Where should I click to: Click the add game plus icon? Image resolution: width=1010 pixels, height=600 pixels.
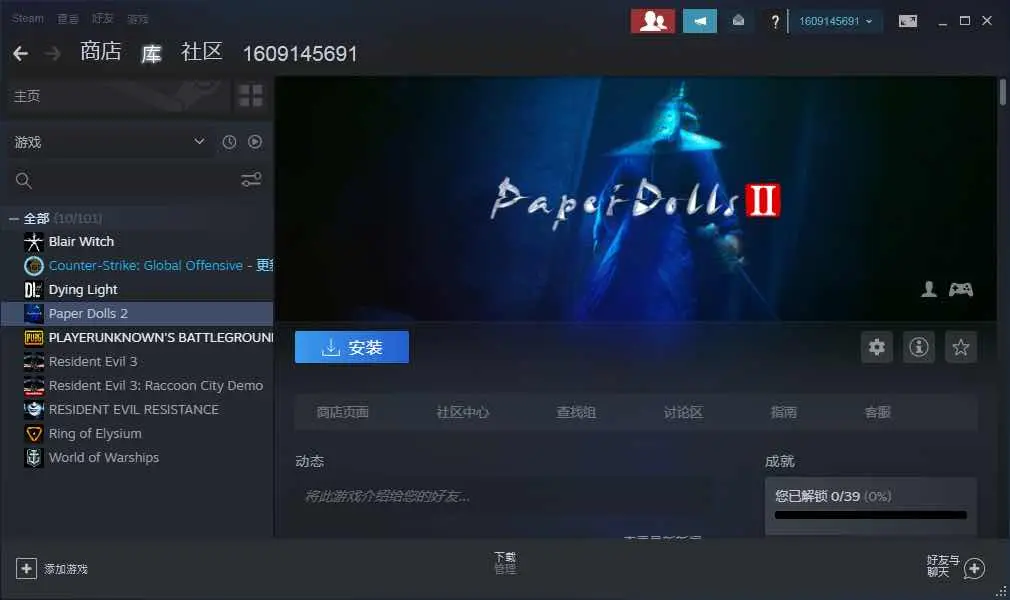click(26, 568)
